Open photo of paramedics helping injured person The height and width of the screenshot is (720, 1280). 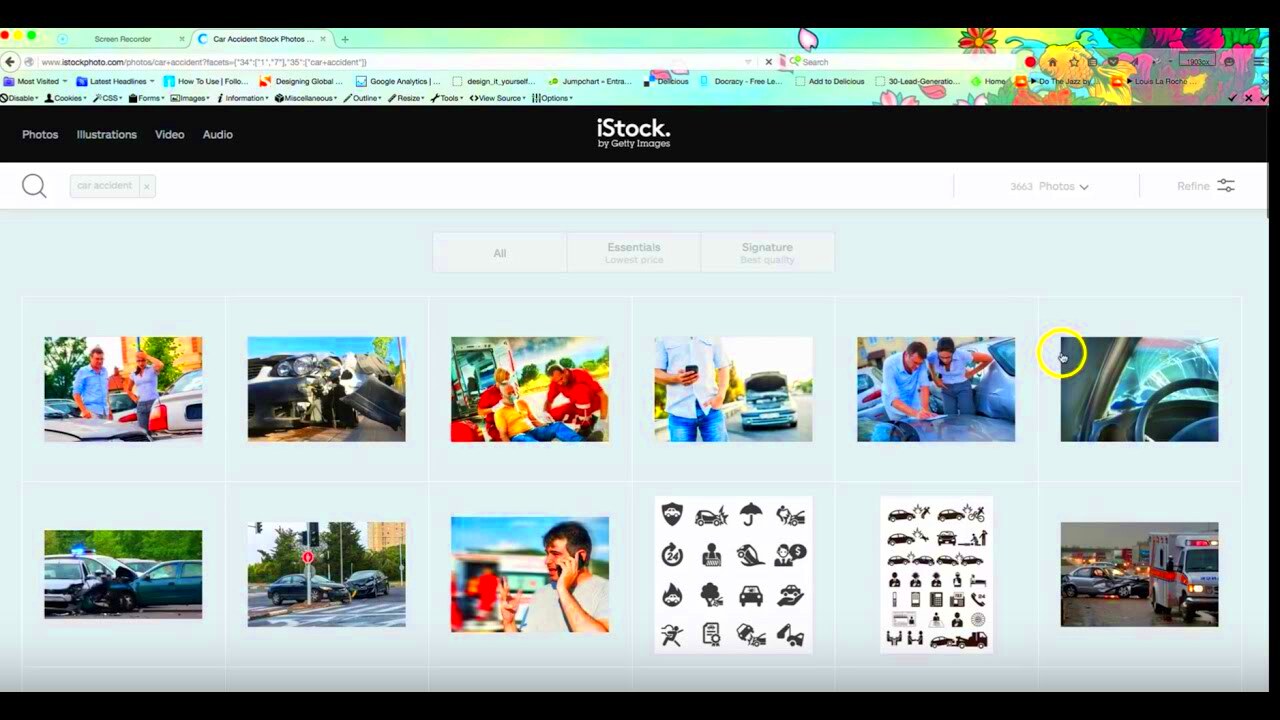pos(530,389)
